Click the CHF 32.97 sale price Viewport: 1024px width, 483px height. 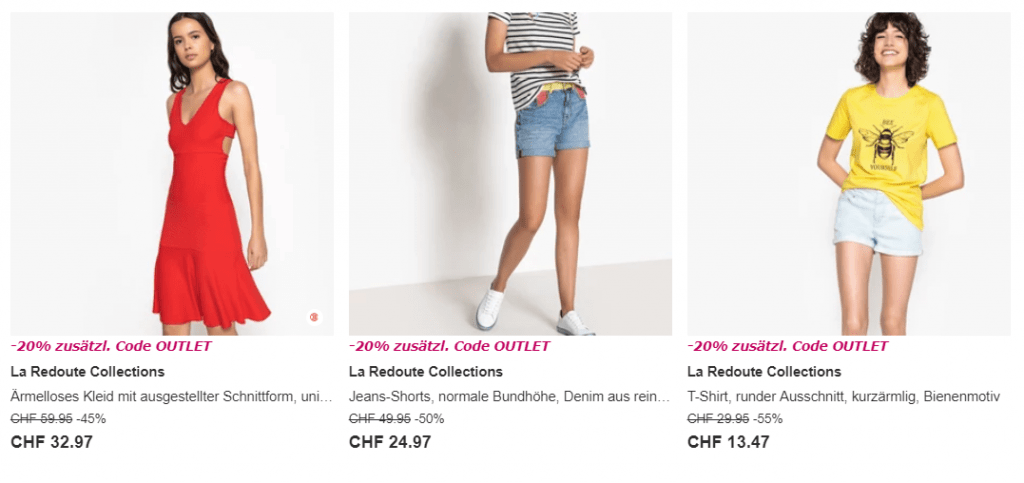coord(51,442)
